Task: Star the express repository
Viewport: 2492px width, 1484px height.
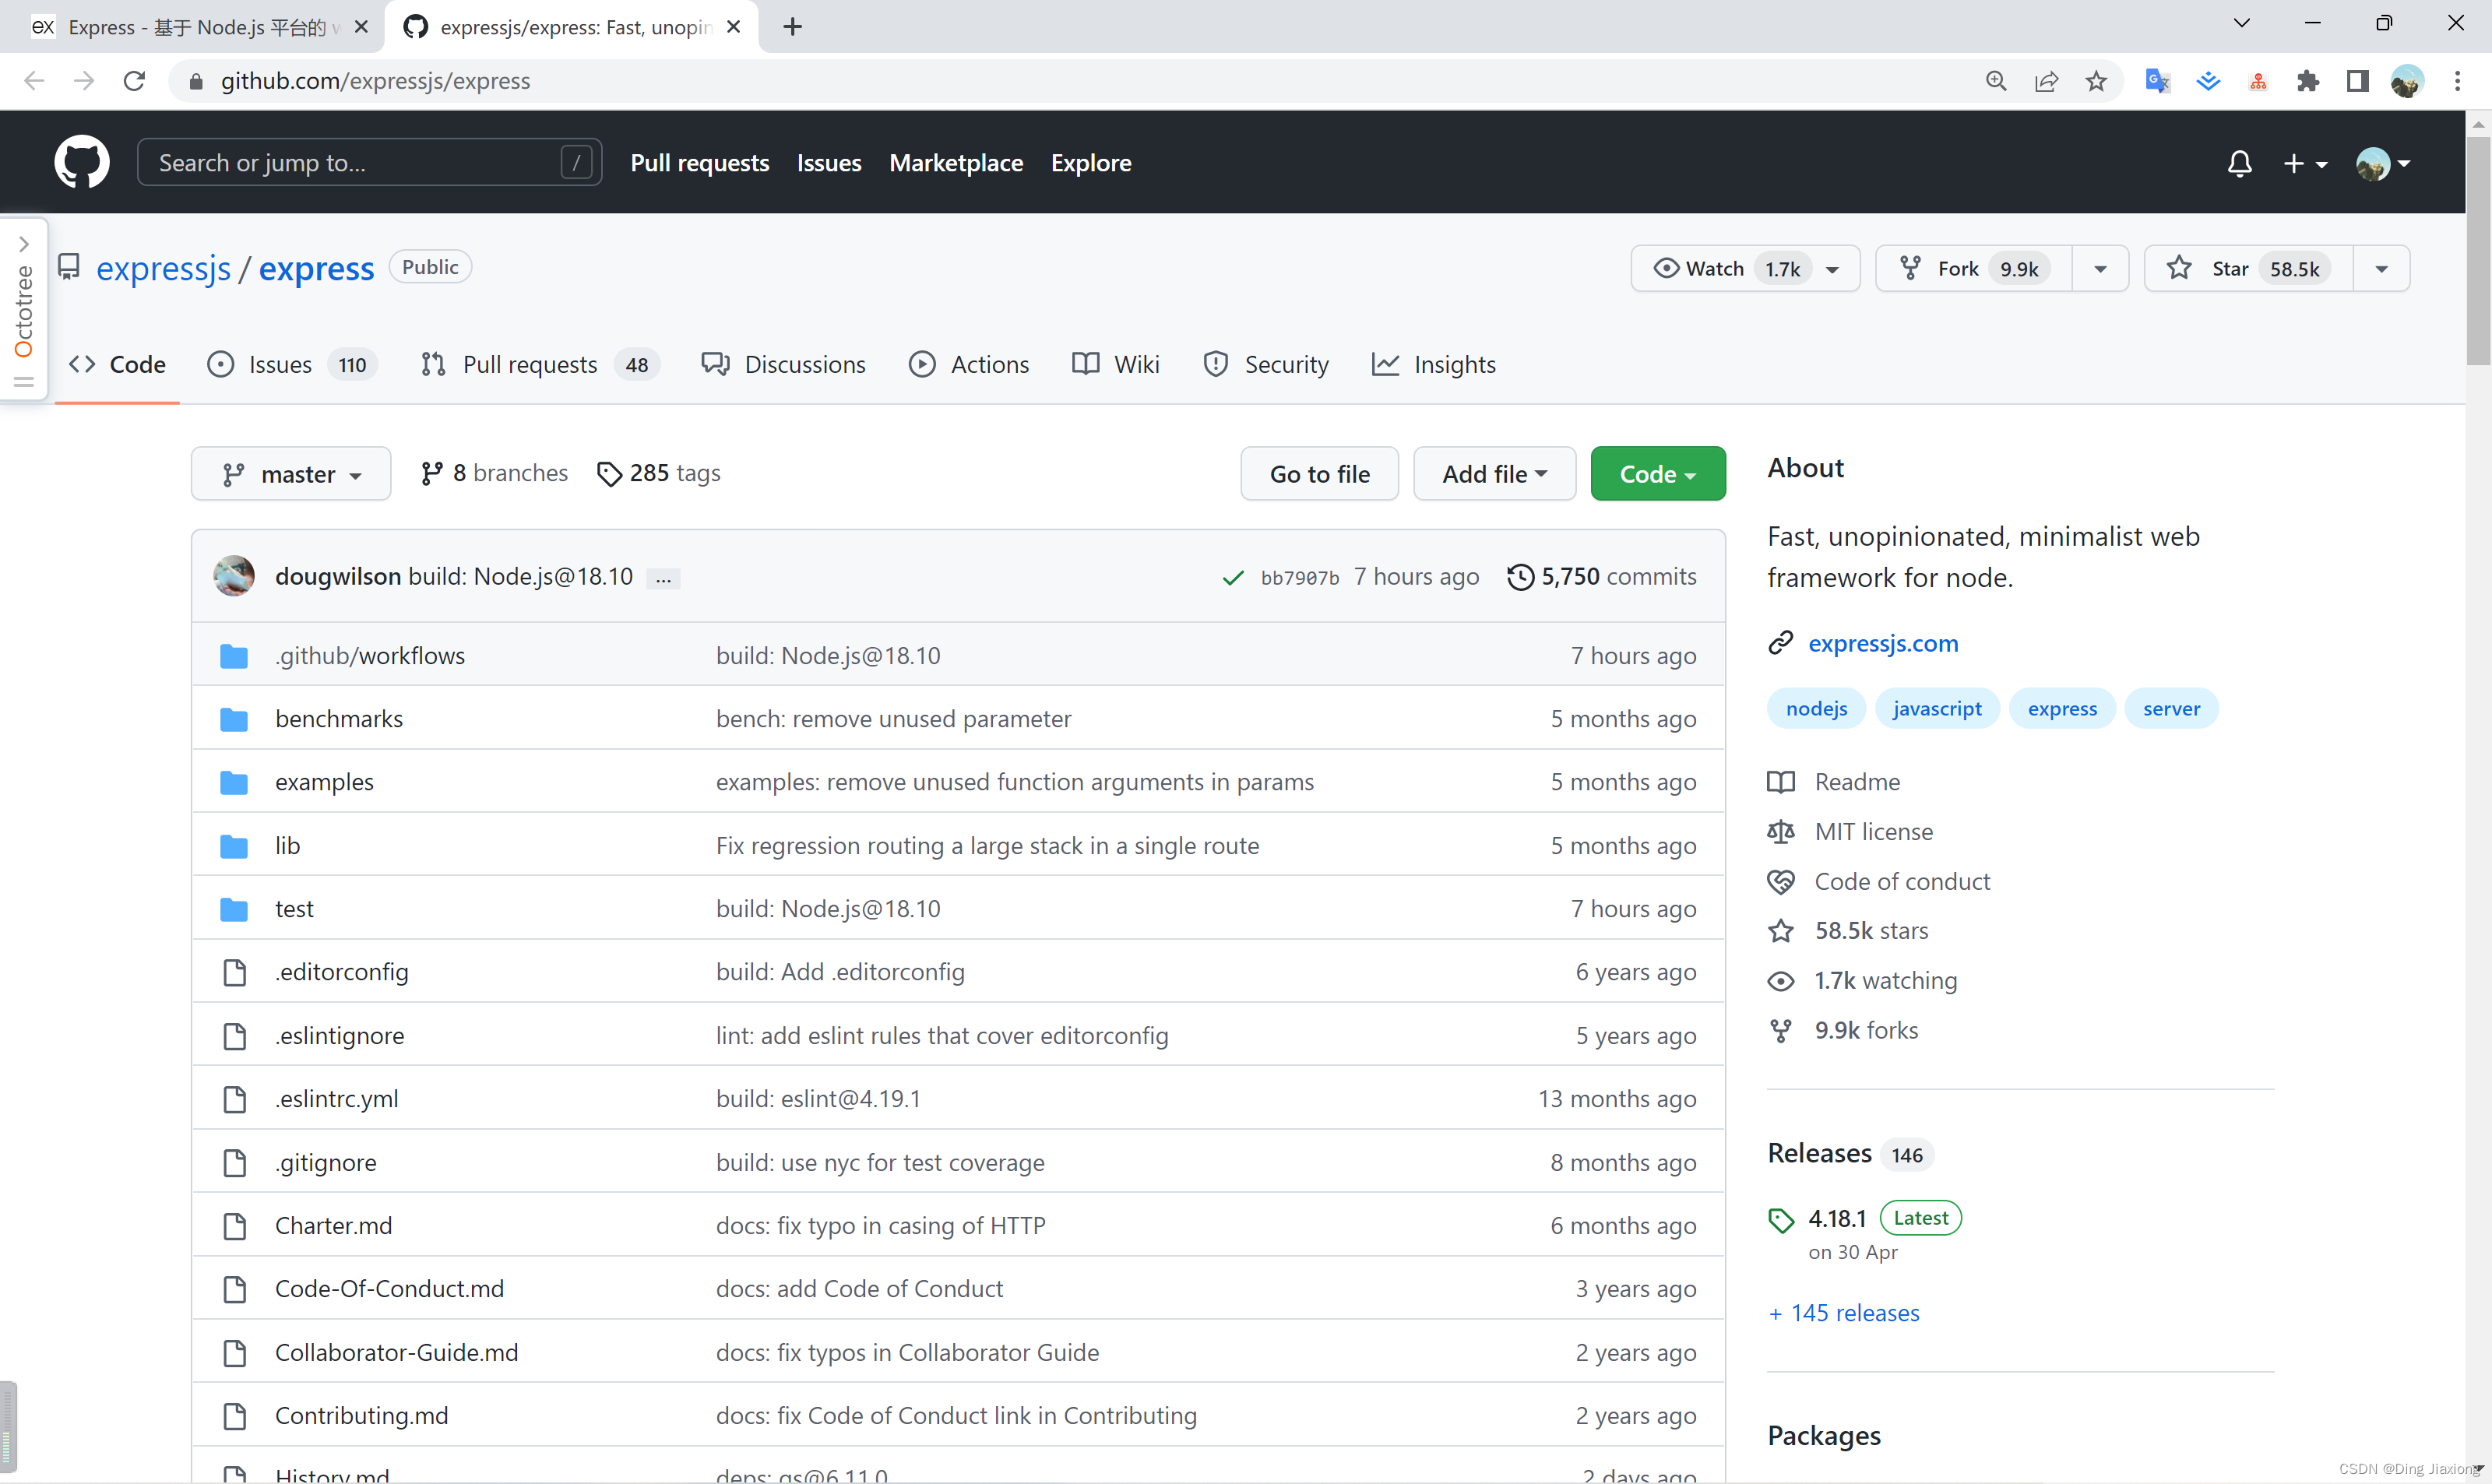Action: 2248,268
